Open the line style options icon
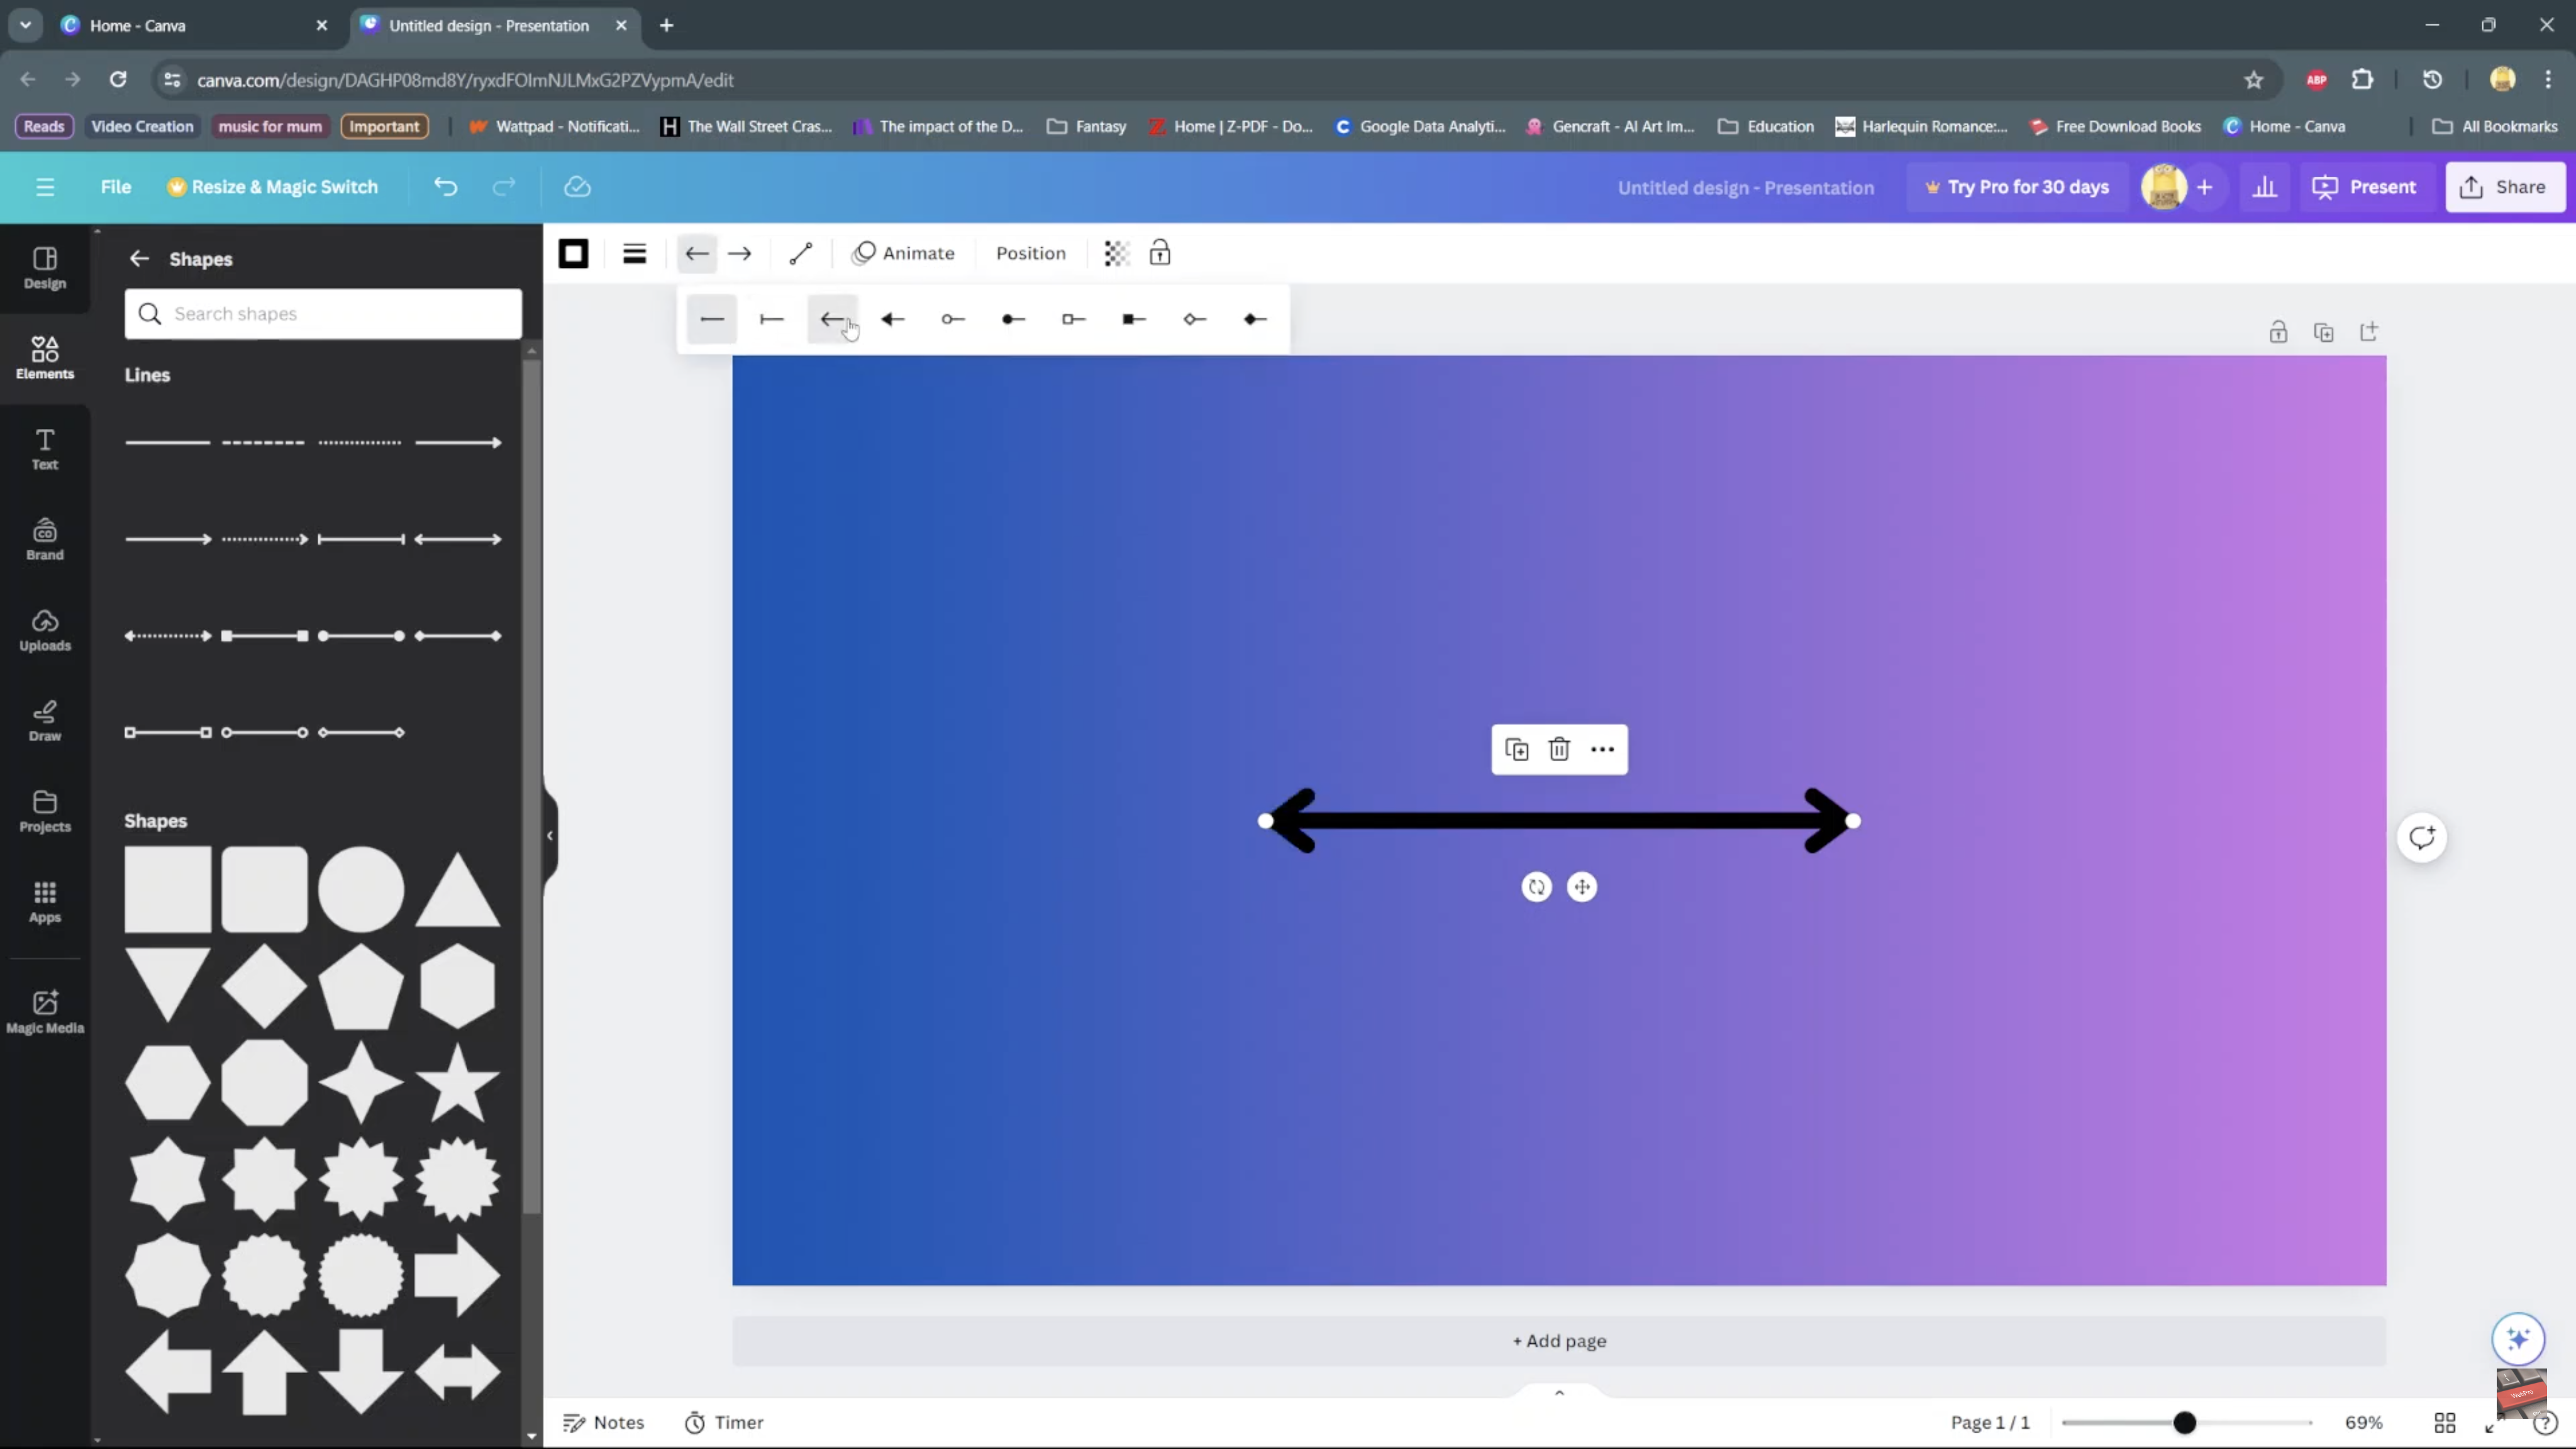The image size is (2576, 1449). point(634,254)
